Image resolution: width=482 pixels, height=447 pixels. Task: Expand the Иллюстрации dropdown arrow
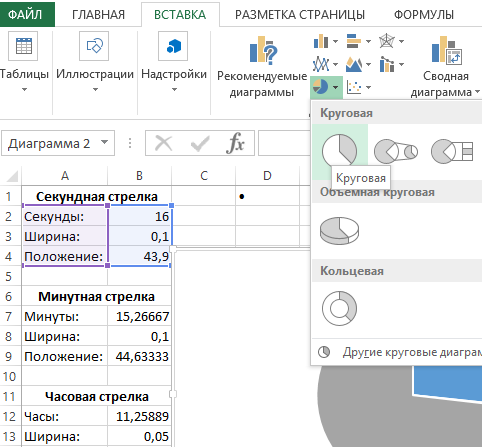pos(95,89)
